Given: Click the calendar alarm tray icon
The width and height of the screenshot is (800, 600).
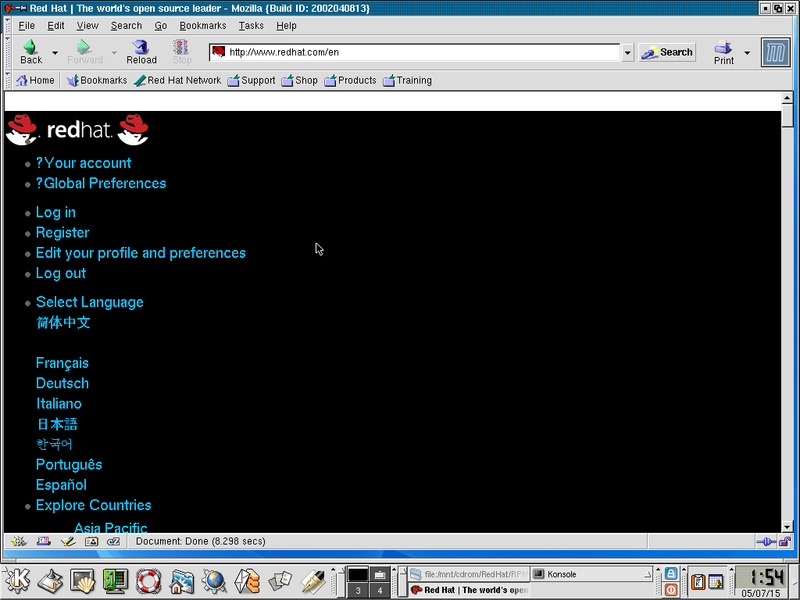Looking at the screenshot, I should click(x=716, y=582).
